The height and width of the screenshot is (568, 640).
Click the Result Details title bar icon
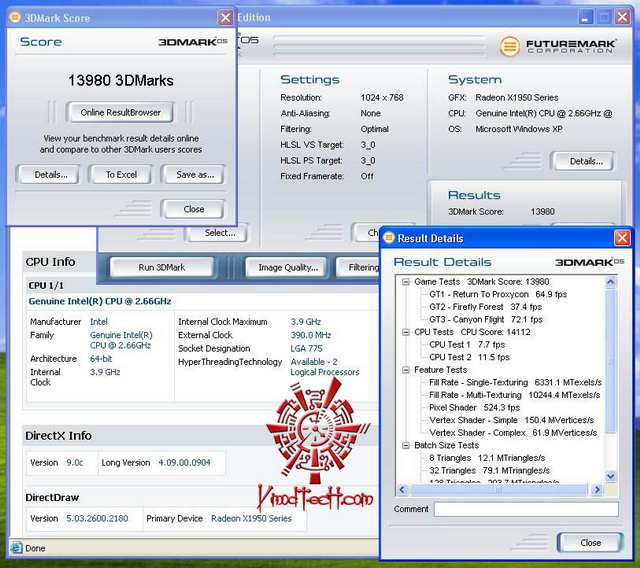click(389, 237)
